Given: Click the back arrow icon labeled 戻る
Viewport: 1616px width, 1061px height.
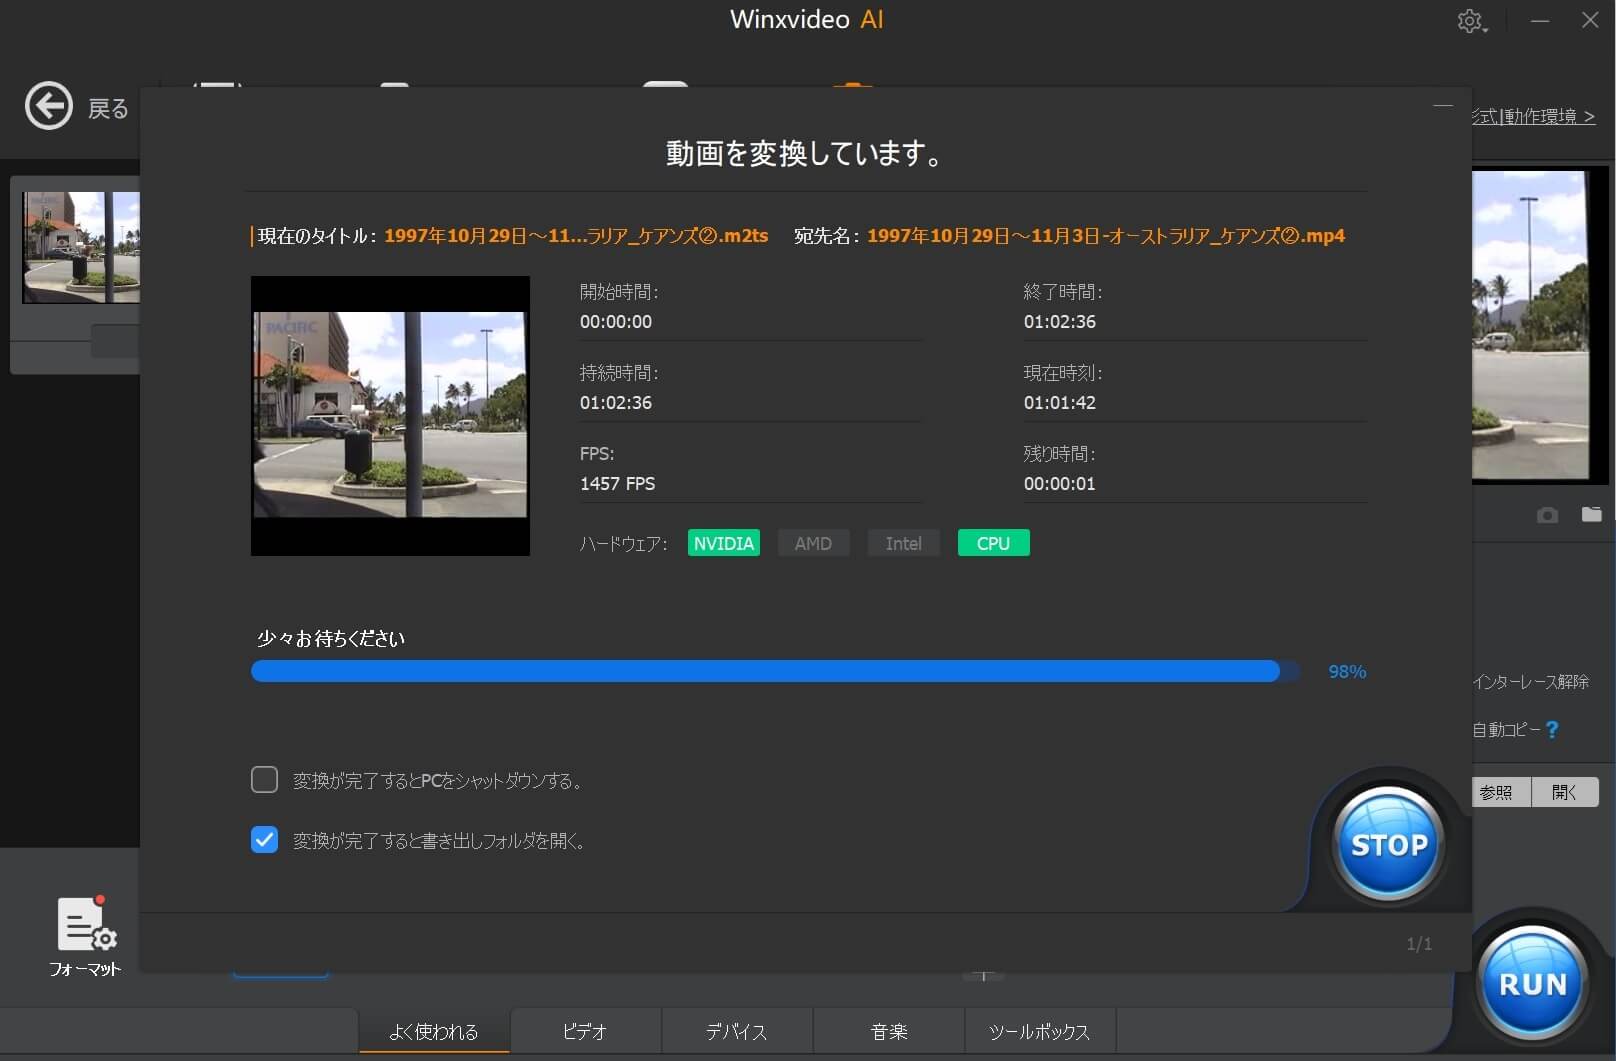Looking at the screenshot, I should [x=49, y=106].
